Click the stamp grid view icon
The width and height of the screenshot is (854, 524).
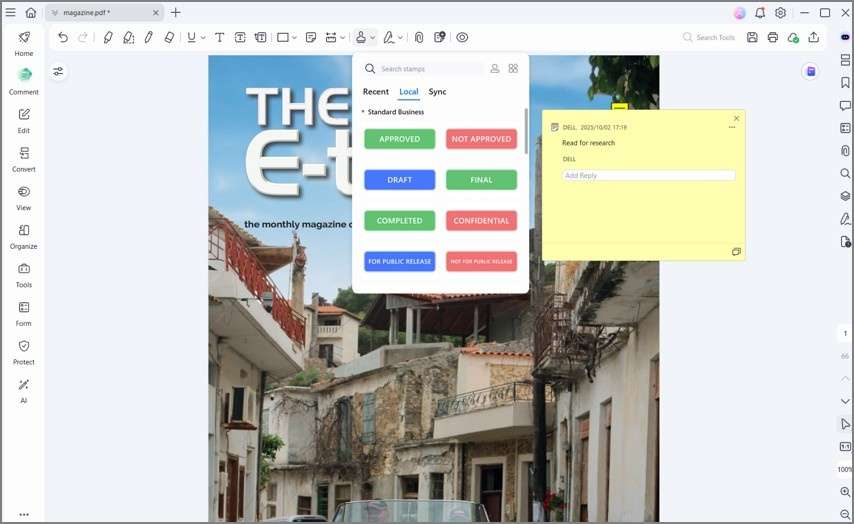[x=513, y=68]
